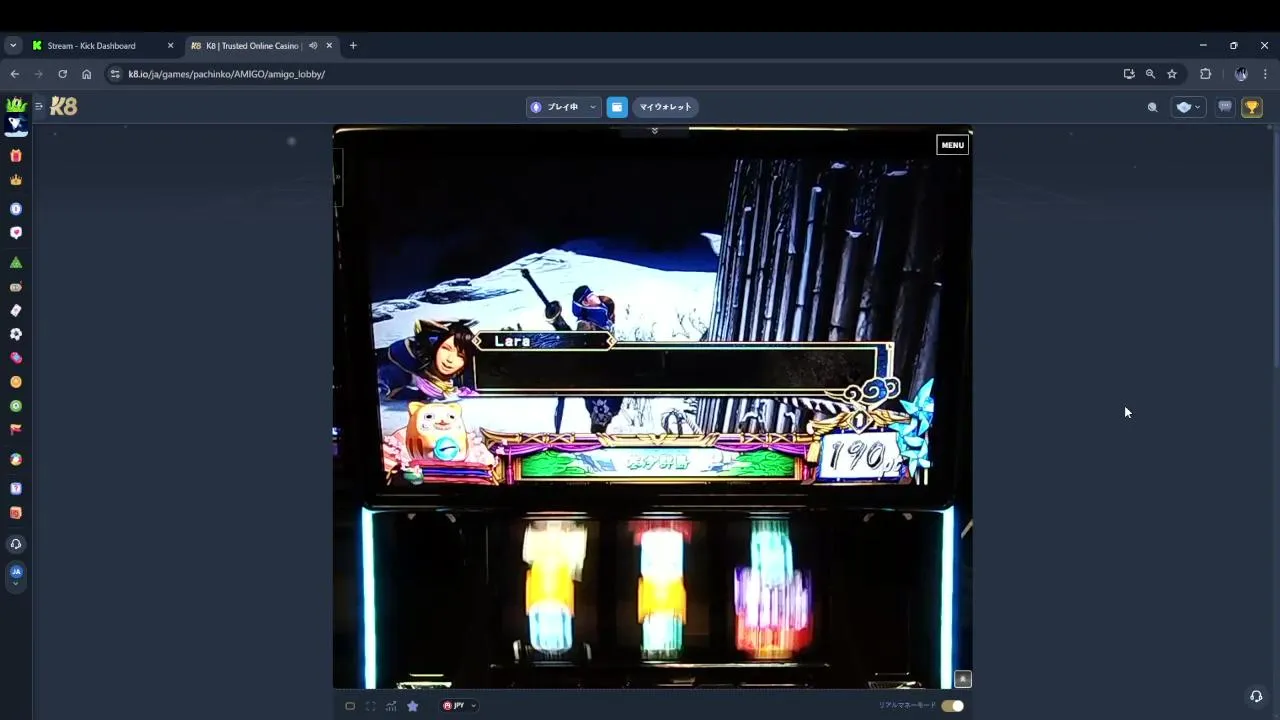Image resolution: width=1280 pixels, height=720 pixels.
Task: Click the Chrome extensions puzzle icon
Action: click(x=1205, y=74)
